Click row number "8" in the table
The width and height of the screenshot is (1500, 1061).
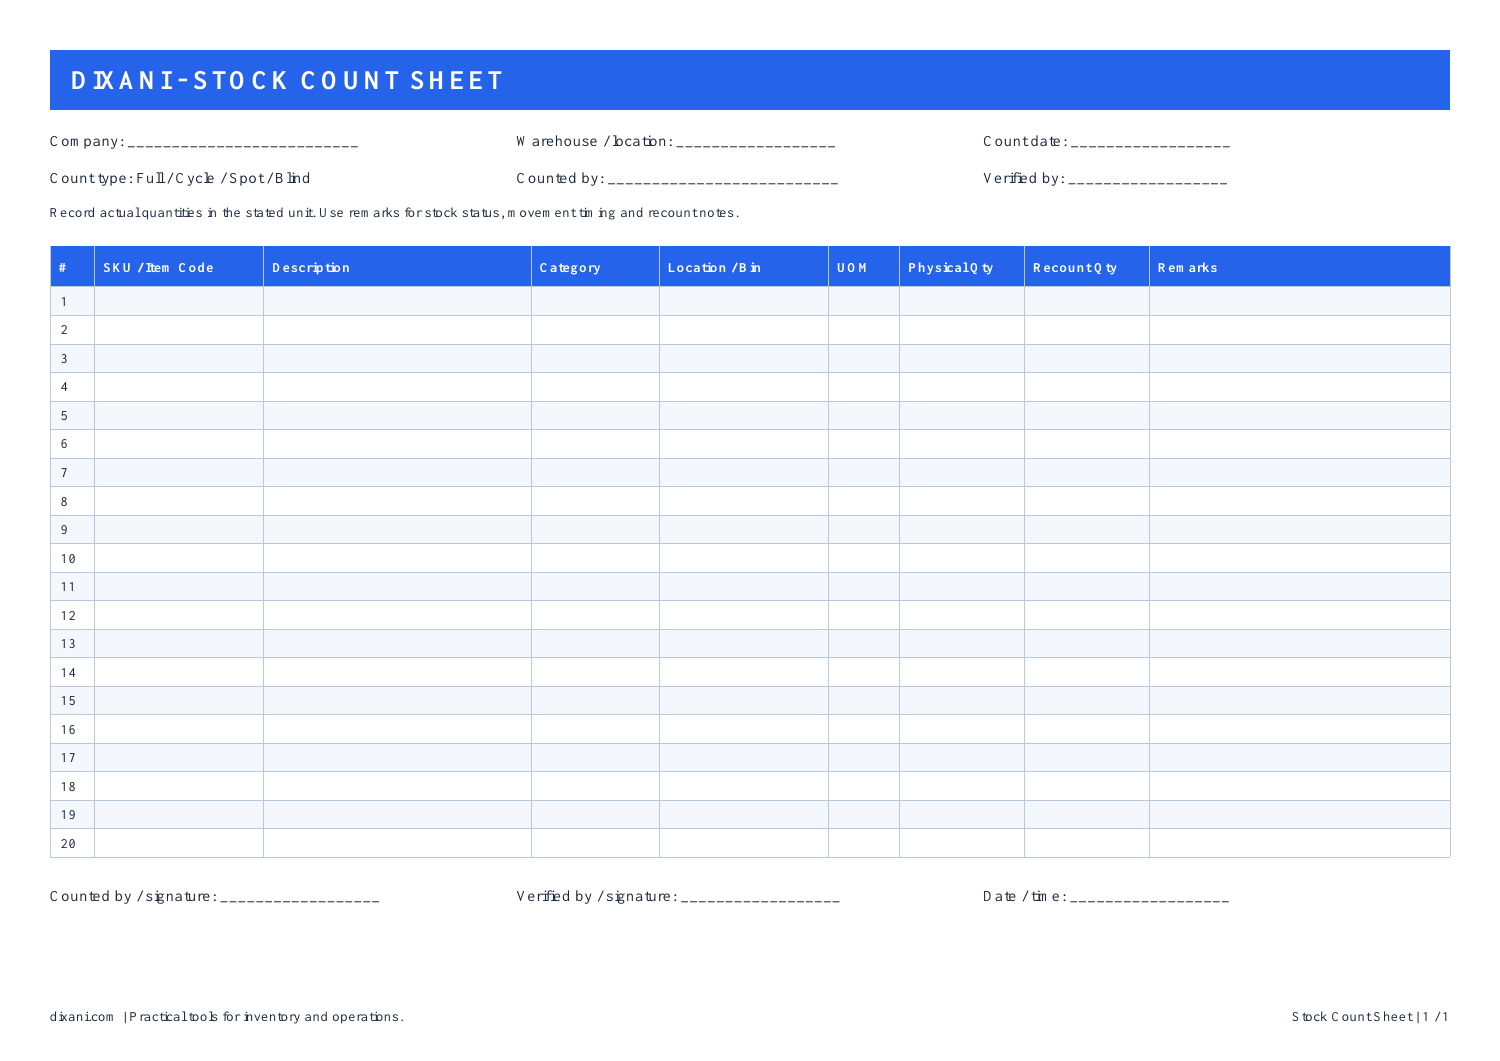(x=64, y=501)
